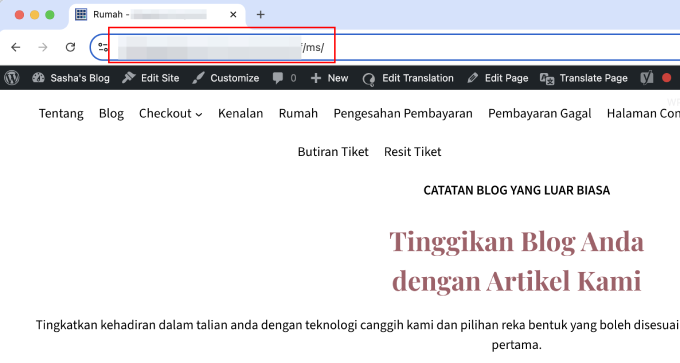Viewport: 680px width, 363px height.
Task: Click Translate Page in the admin bar
Action: coord(584,78)
